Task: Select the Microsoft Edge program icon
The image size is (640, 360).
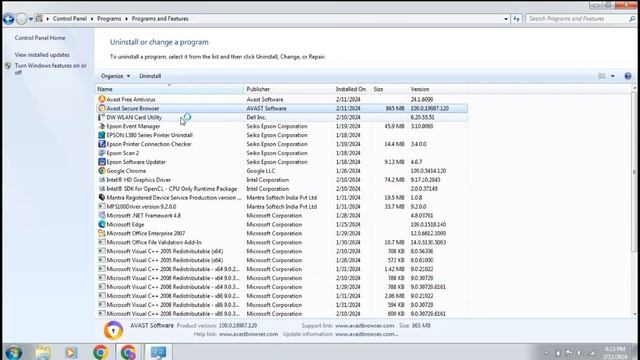Action: 102,224
